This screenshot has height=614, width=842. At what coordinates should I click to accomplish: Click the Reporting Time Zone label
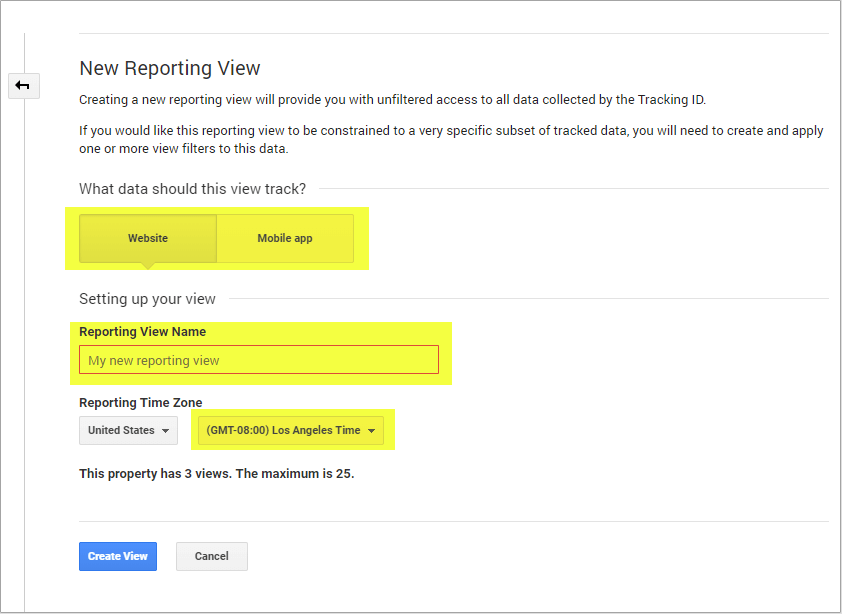pyautogui.click(x=141, y=403)
